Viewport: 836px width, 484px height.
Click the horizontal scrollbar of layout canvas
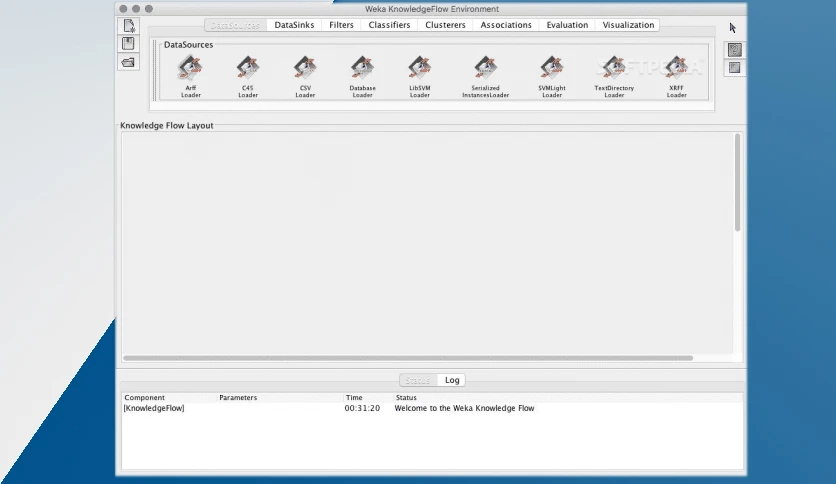(408, 358)
